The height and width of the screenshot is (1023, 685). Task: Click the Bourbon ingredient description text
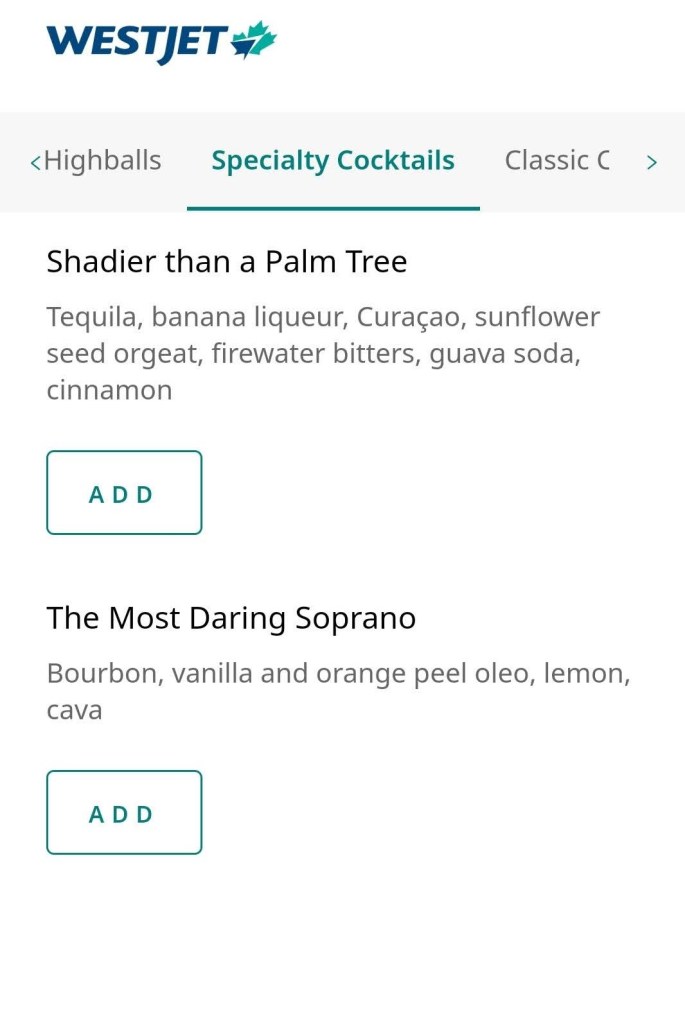click(338, 691)
